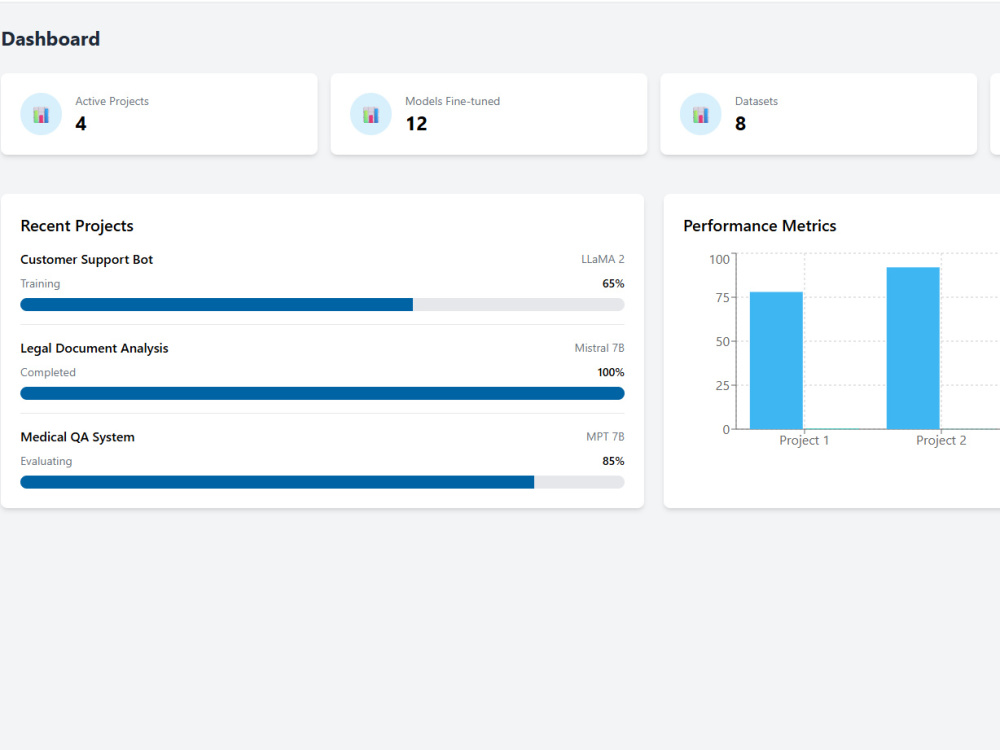Click the Models Fine-tuned chart icon
The width and height of the screenshot is (1000, 750).
(371, 115)
